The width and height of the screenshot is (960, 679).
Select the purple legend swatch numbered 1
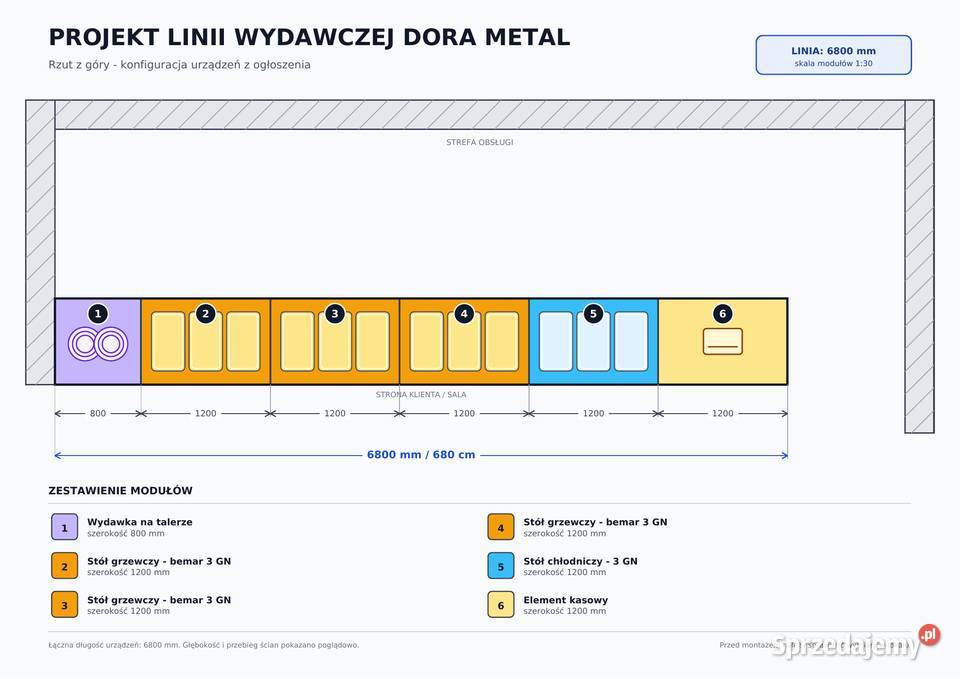(x=64, y=527)
